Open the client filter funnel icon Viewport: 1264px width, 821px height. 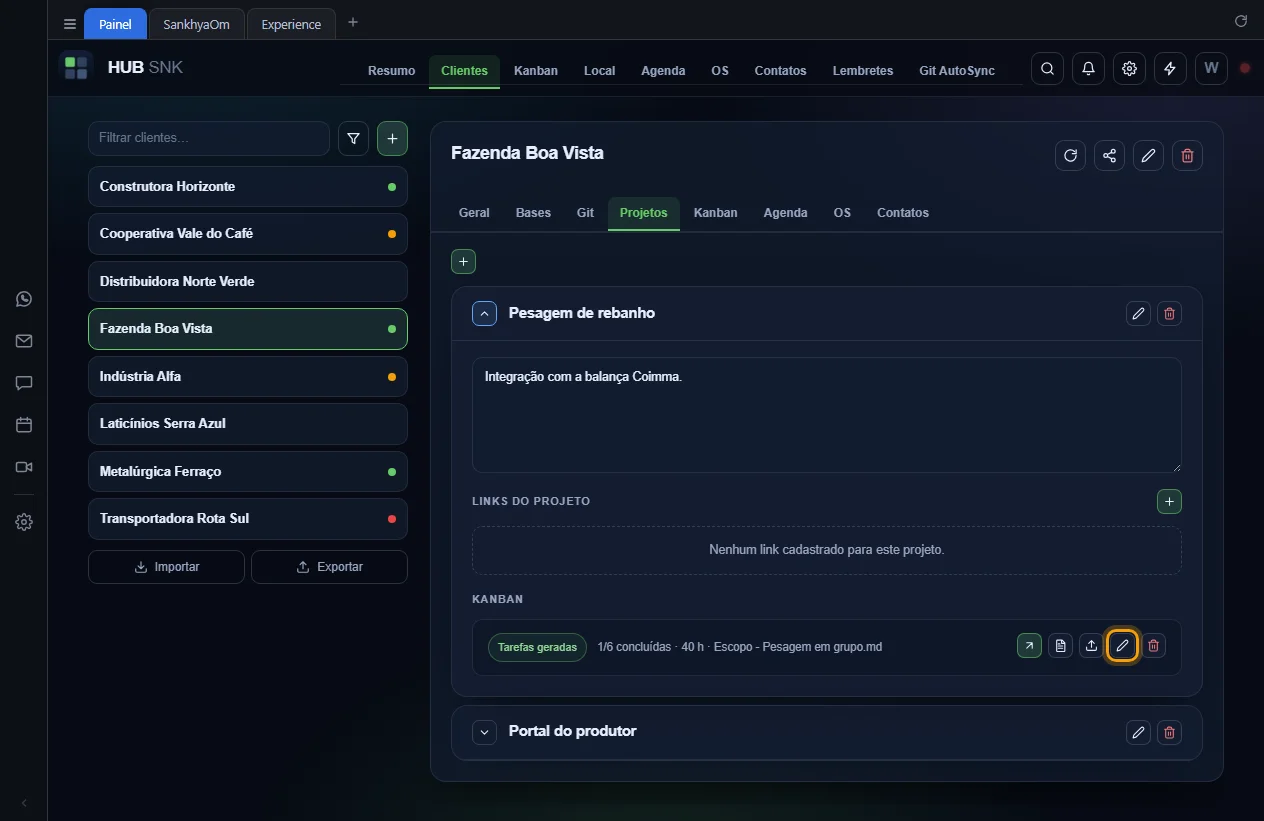tap(354, 139)
